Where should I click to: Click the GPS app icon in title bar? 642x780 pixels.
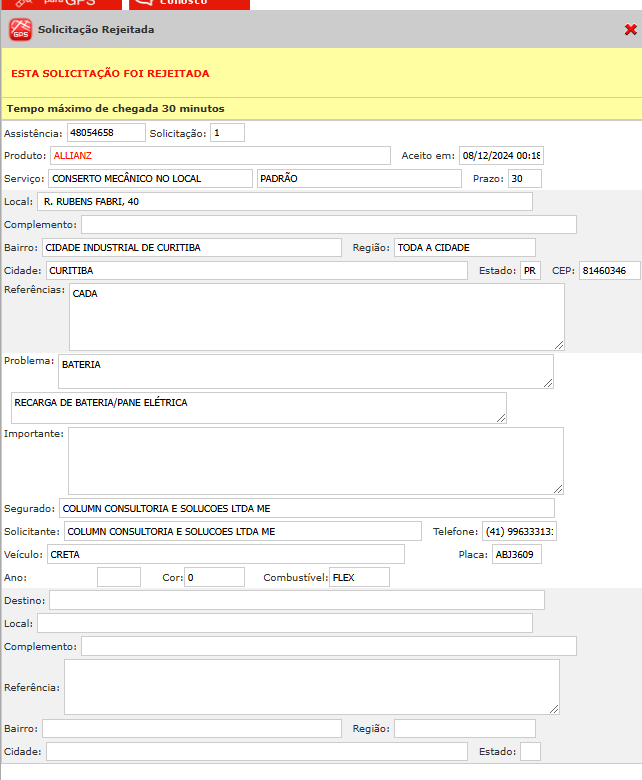20,30
